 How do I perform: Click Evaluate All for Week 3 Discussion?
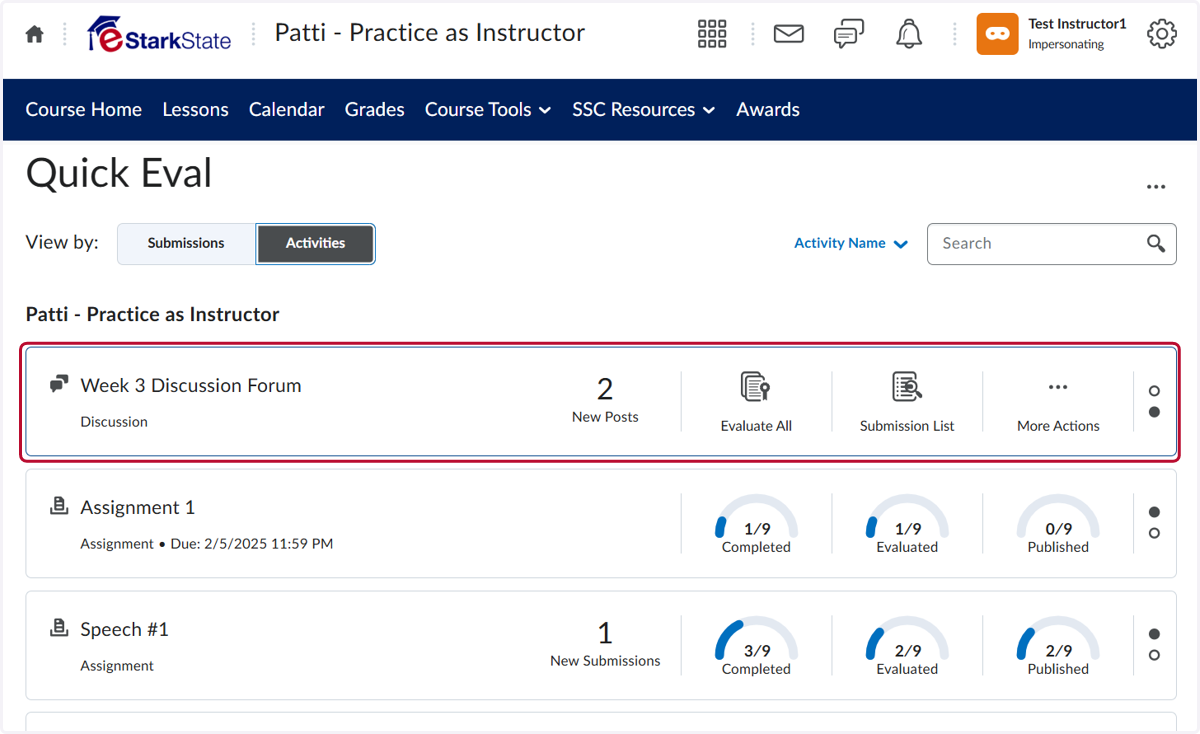click(756, 402)
